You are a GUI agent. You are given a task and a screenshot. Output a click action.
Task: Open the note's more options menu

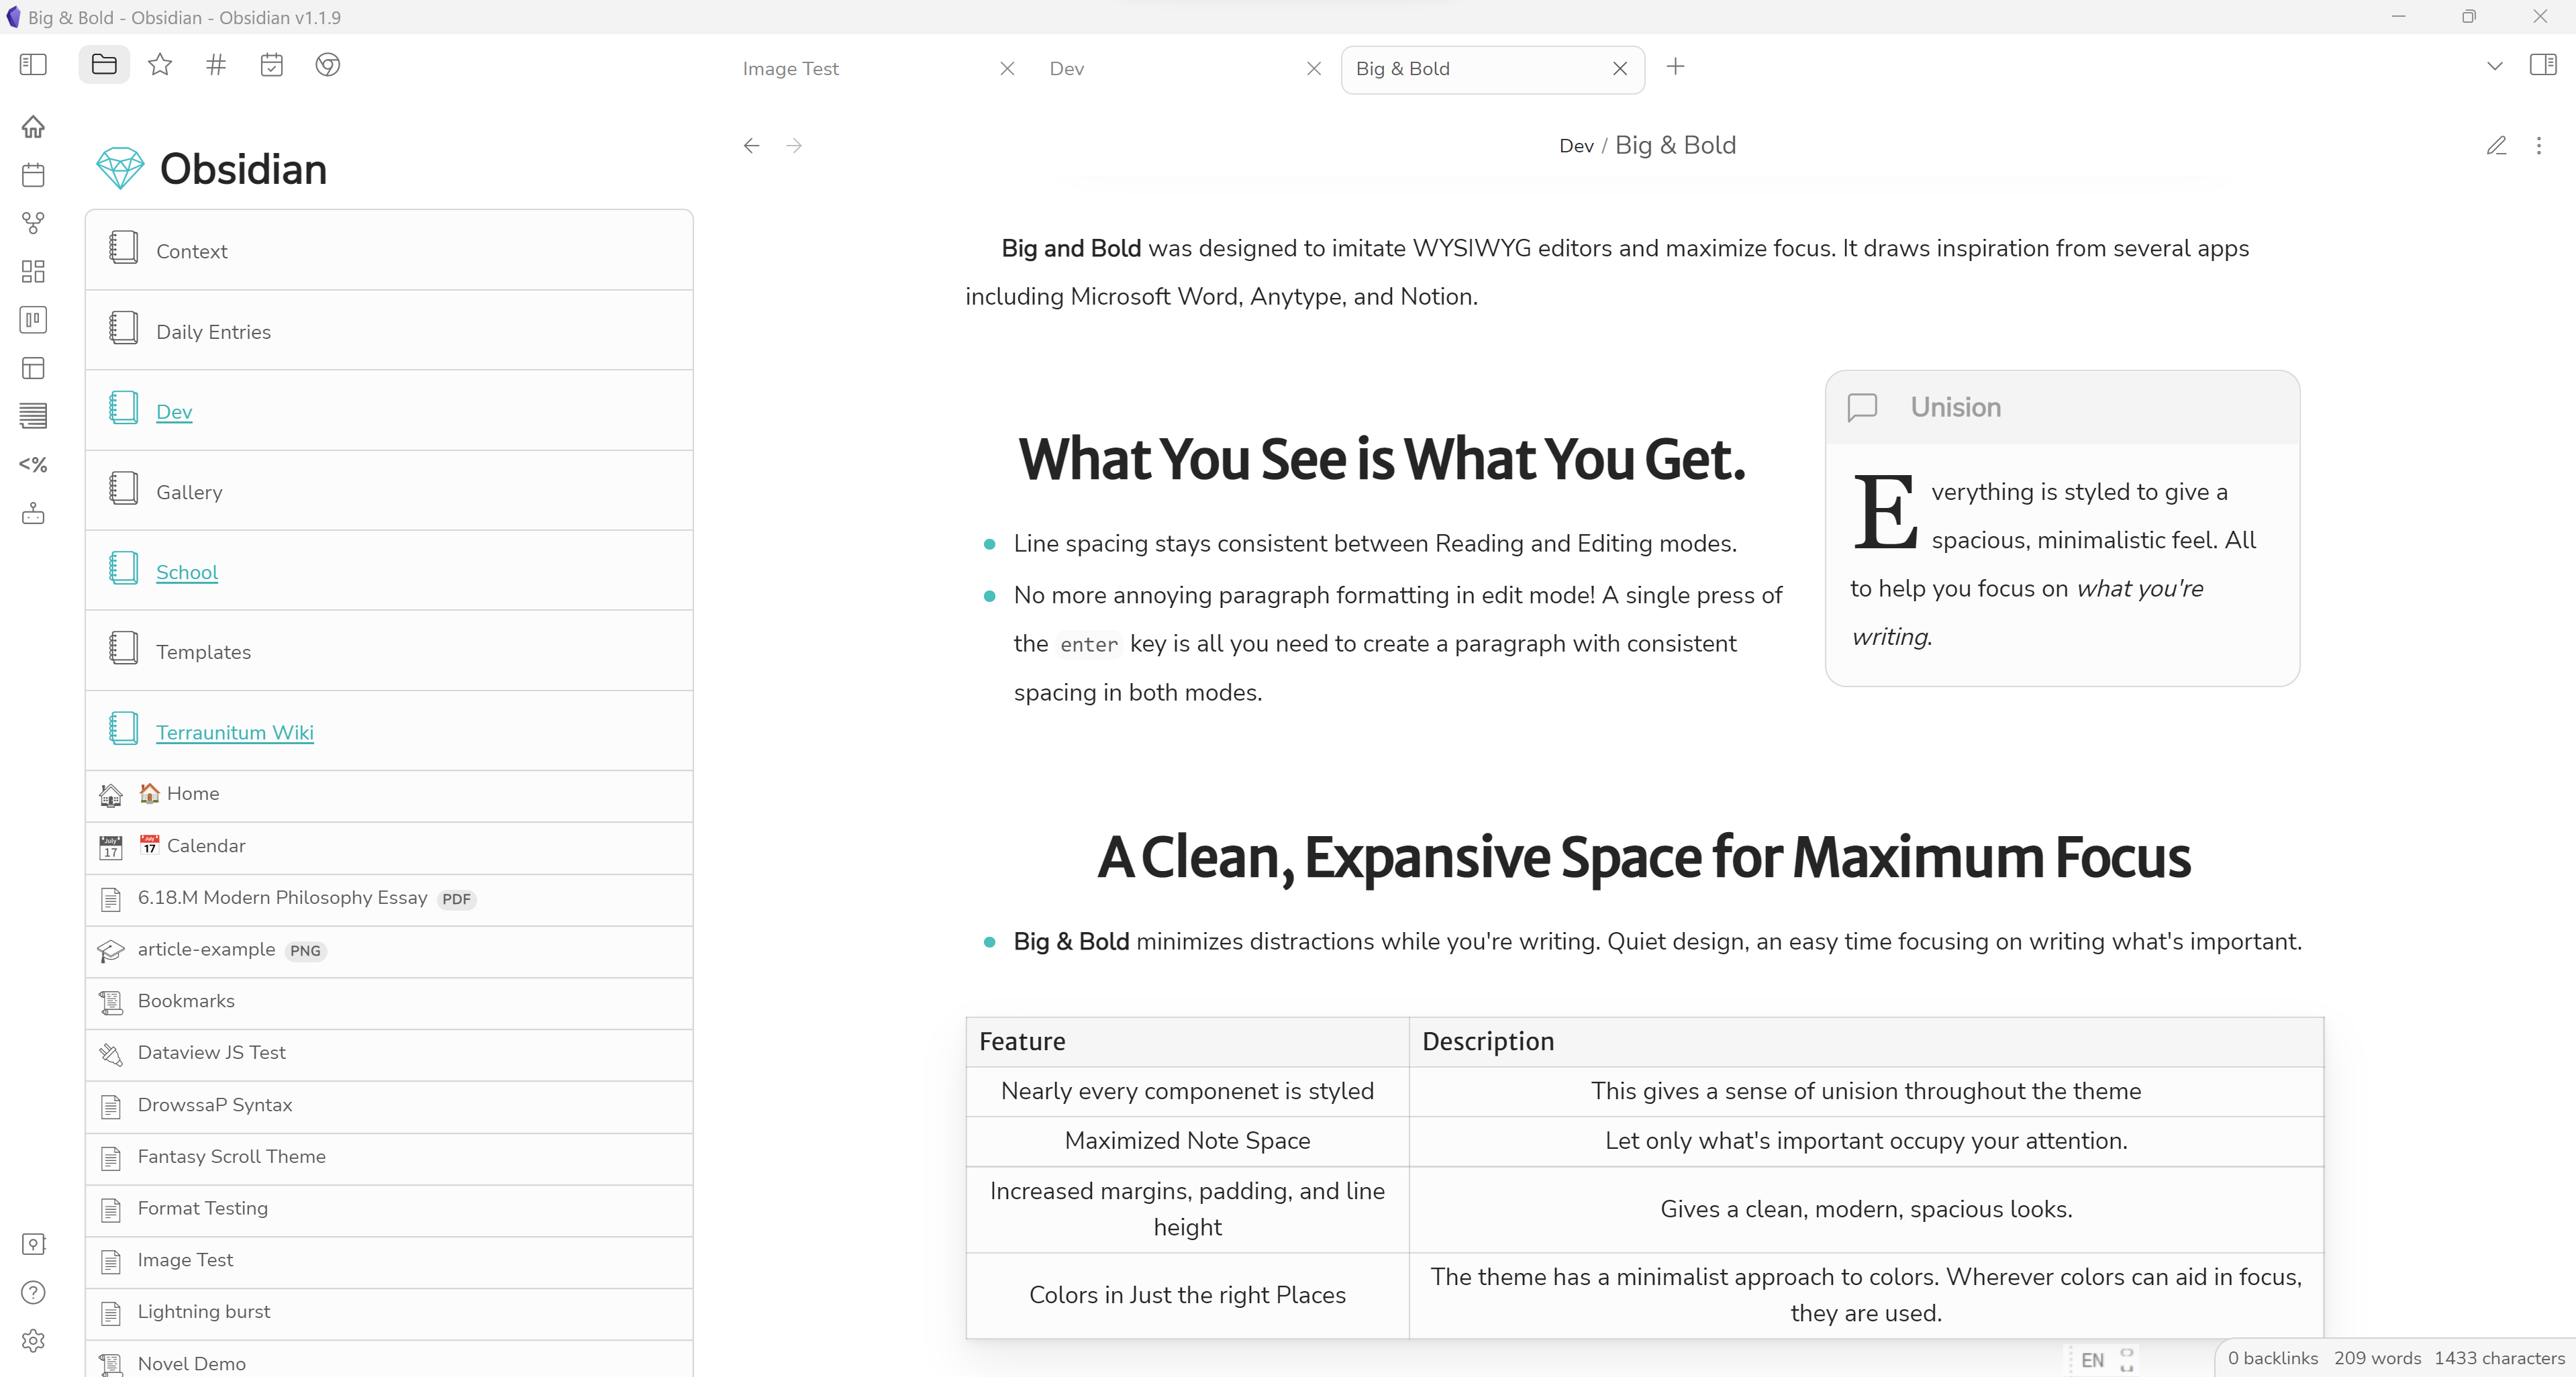2539,146
